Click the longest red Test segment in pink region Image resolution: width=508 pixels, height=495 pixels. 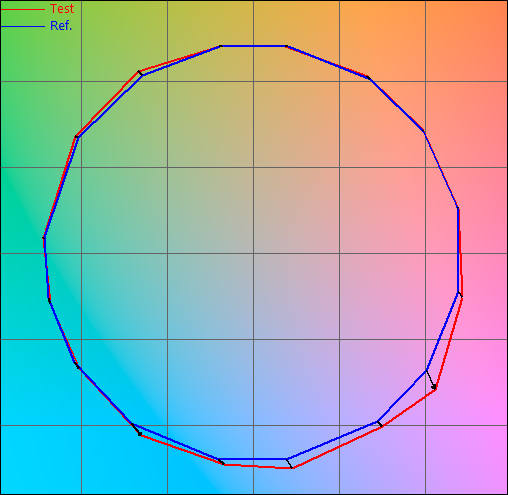coord(449,343)
